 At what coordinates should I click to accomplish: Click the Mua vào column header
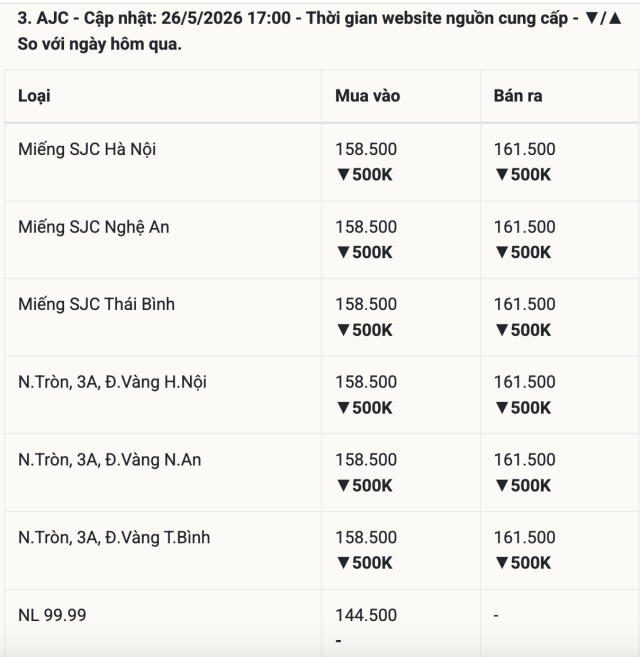pos(368,96)
